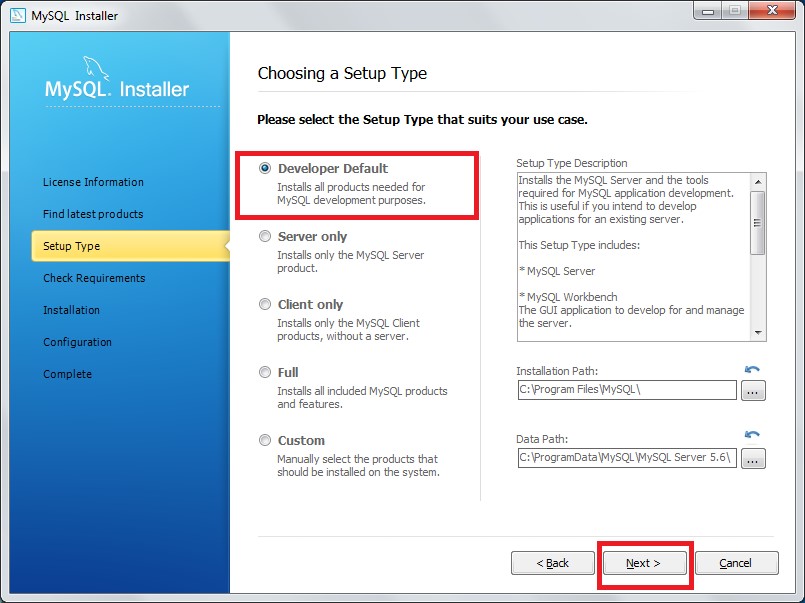
Task: Select the Developer Default radio button
Action: pyautogui.click(x=265, y=168)
